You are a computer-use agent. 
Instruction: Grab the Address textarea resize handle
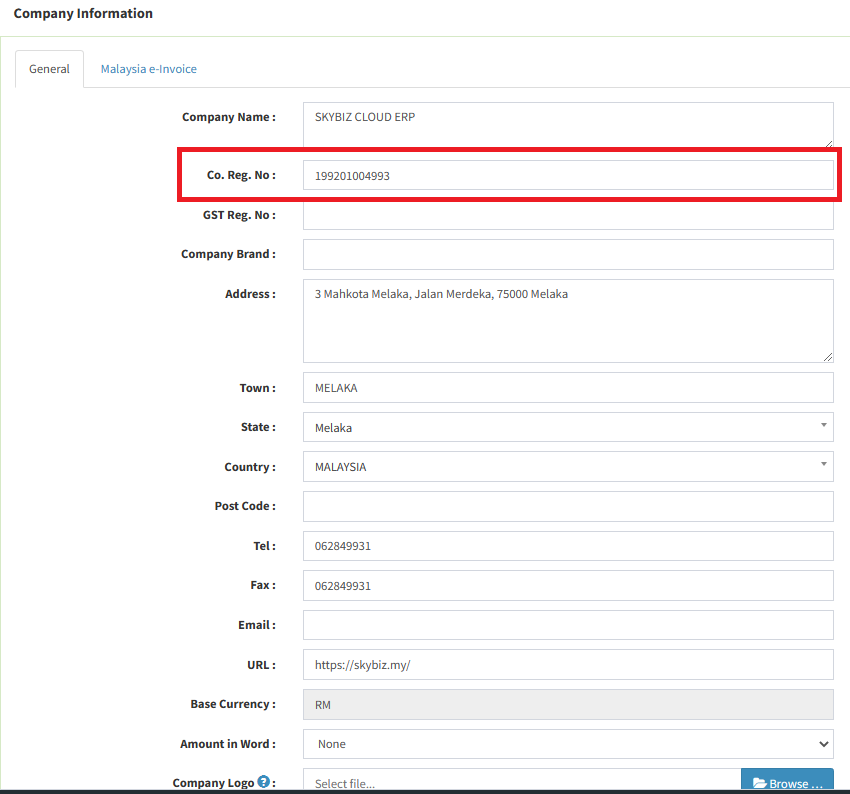[827, 356]
